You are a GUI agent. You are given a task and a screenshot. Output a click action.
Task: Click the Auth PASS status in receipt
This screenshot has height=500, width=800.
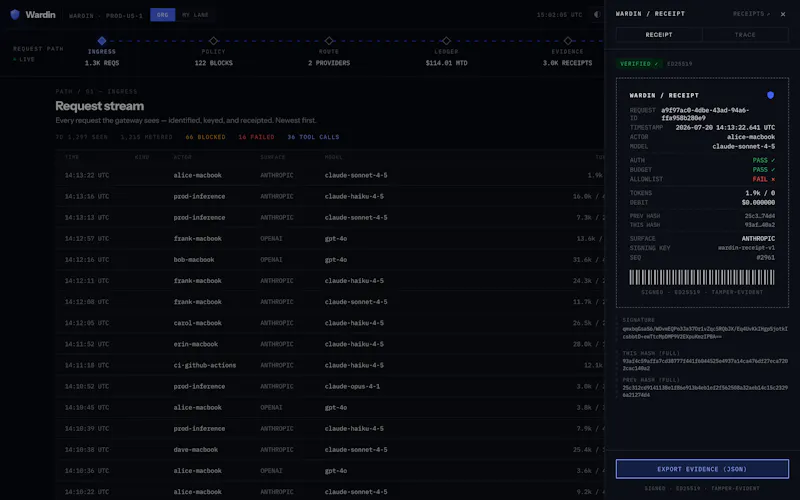763,160
